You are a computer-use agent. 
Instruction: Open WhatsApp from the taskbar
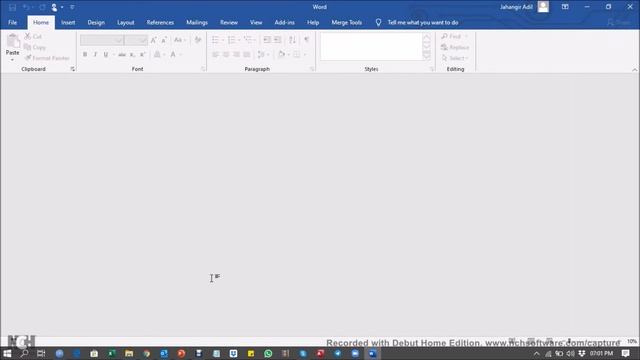coord(268,353)
